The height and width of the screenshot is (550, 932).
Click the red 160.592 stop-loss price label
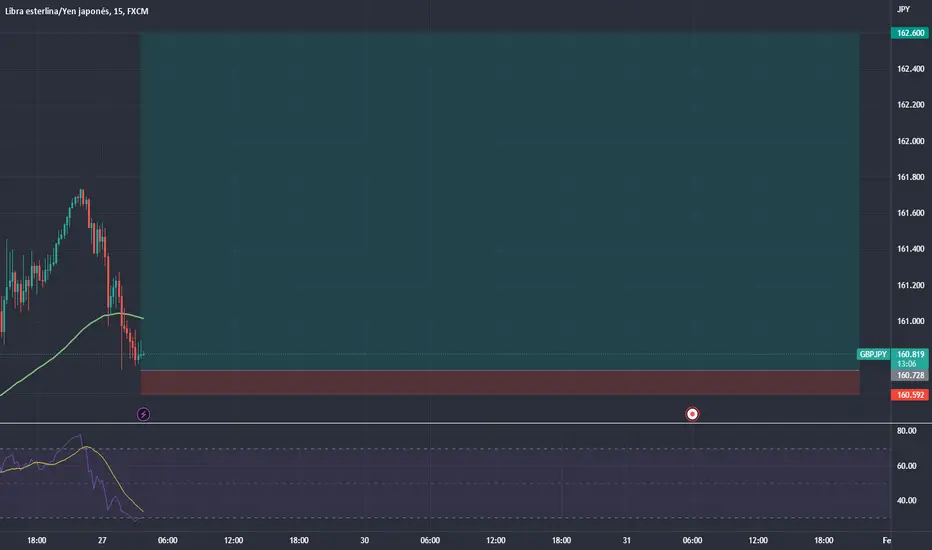910,395
